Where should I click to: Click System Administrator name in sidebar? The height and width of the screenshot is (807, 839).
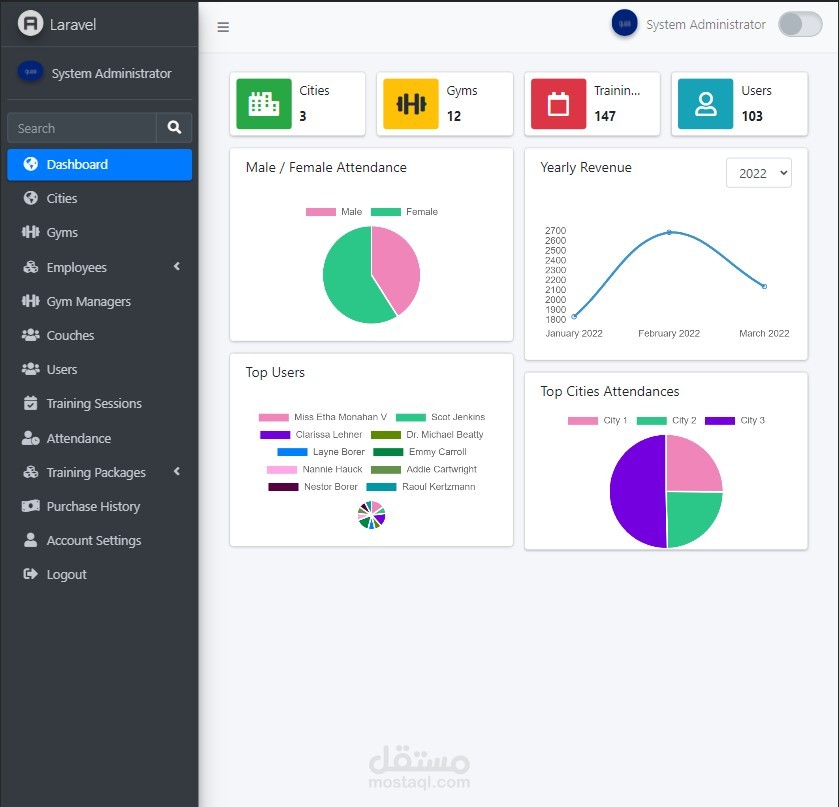pyautogui.click(x=111, y=73)
